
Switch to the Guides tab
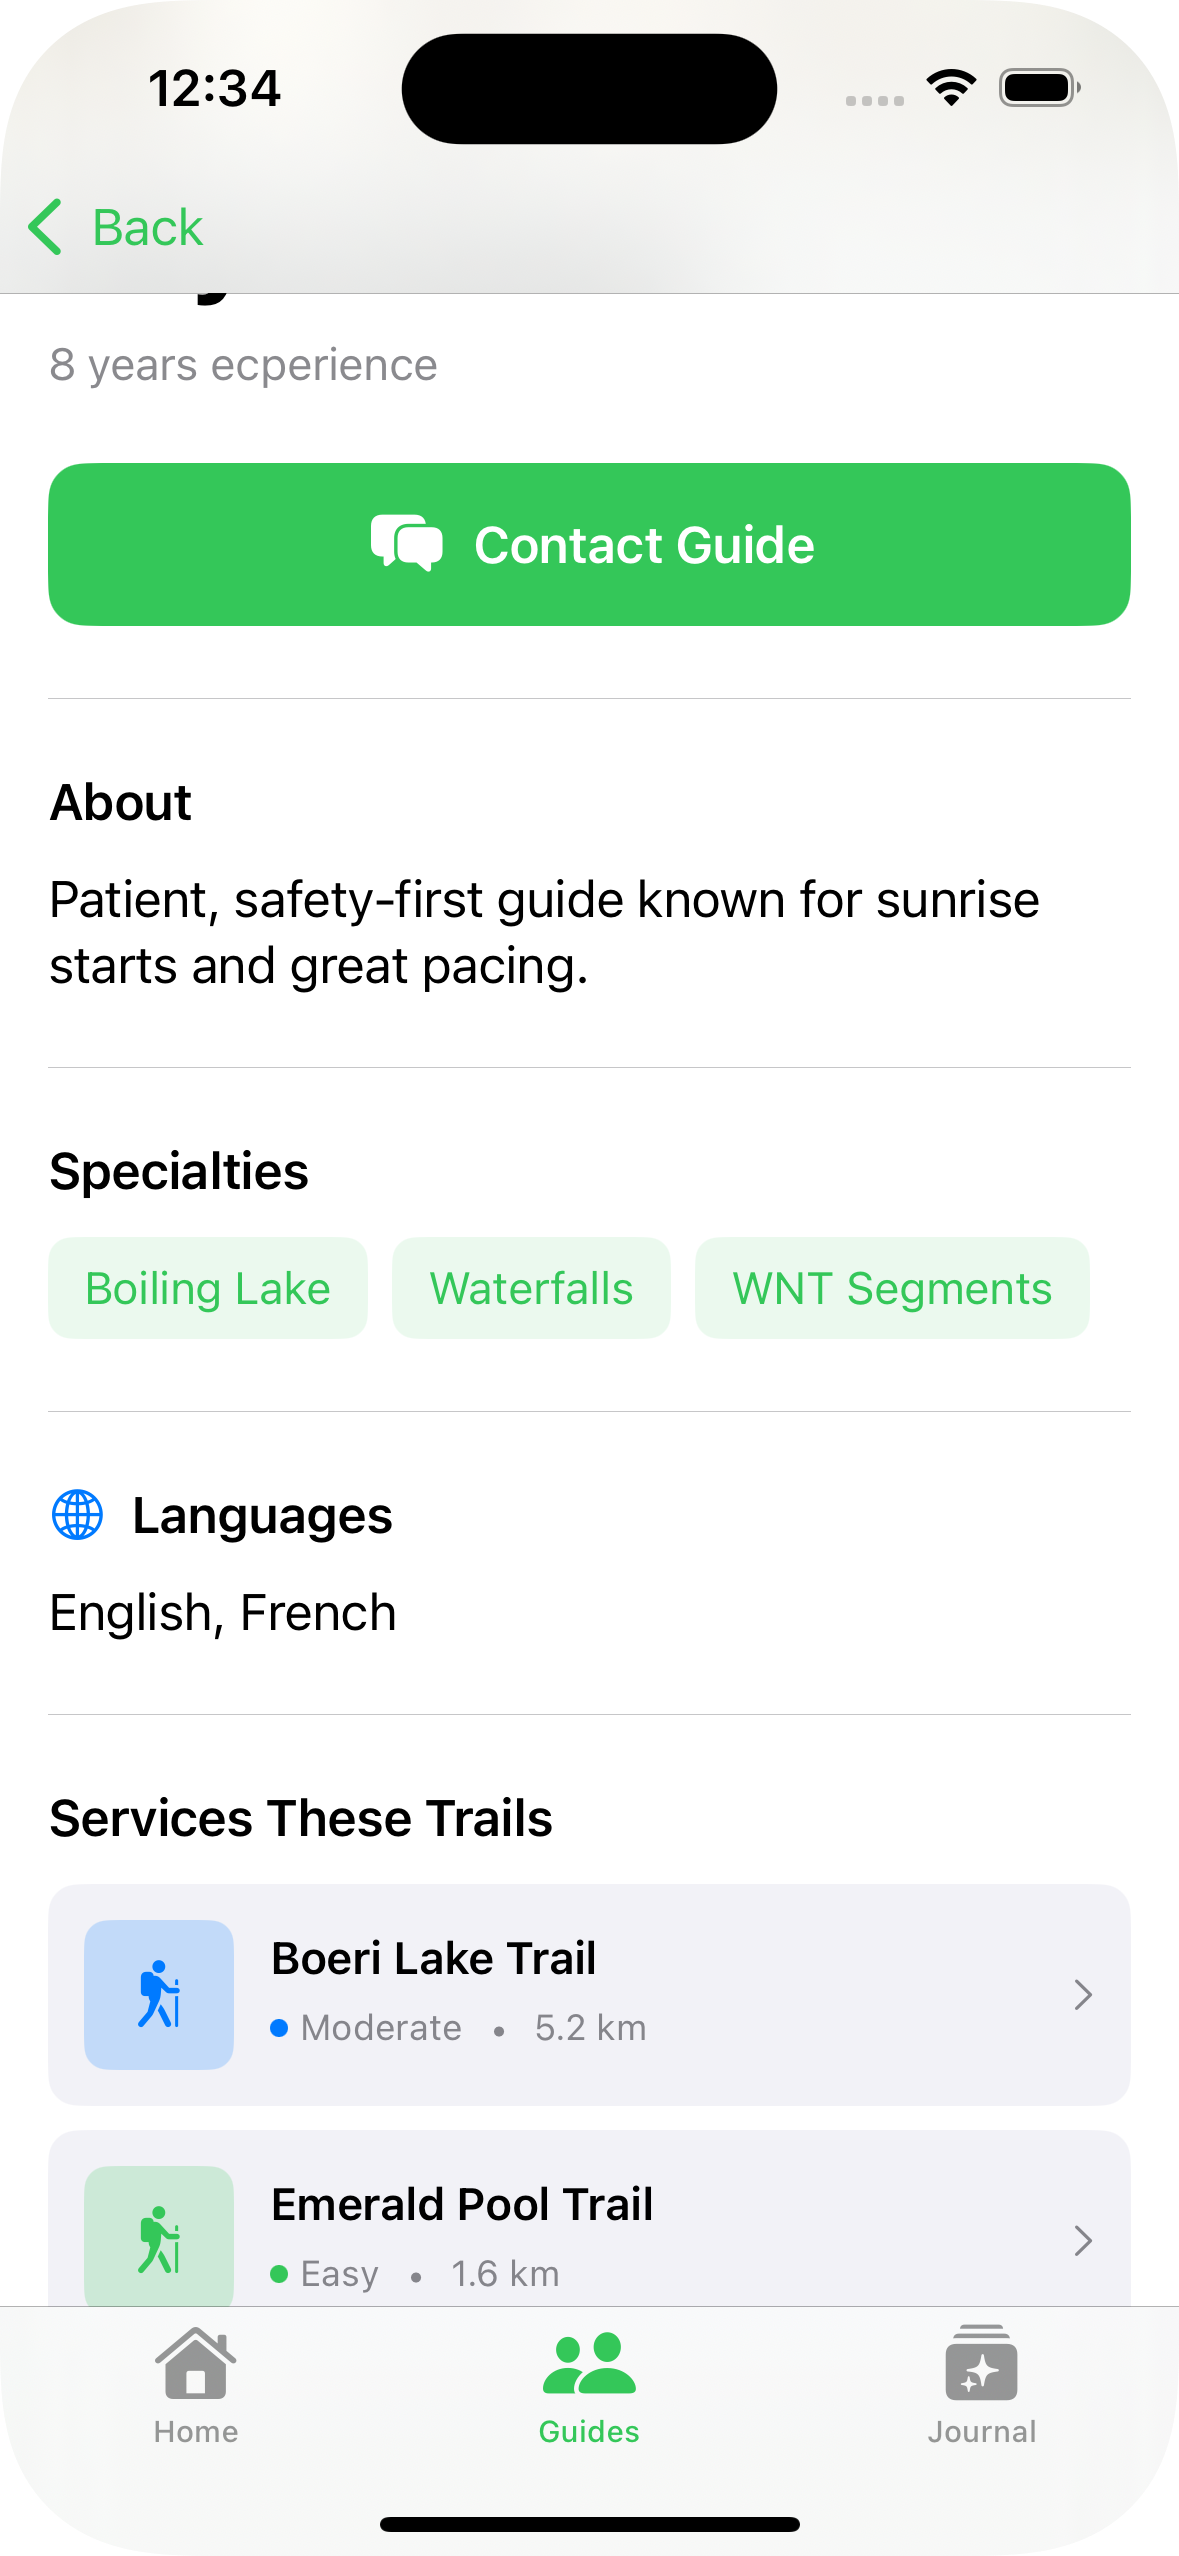coord(589,2395)
